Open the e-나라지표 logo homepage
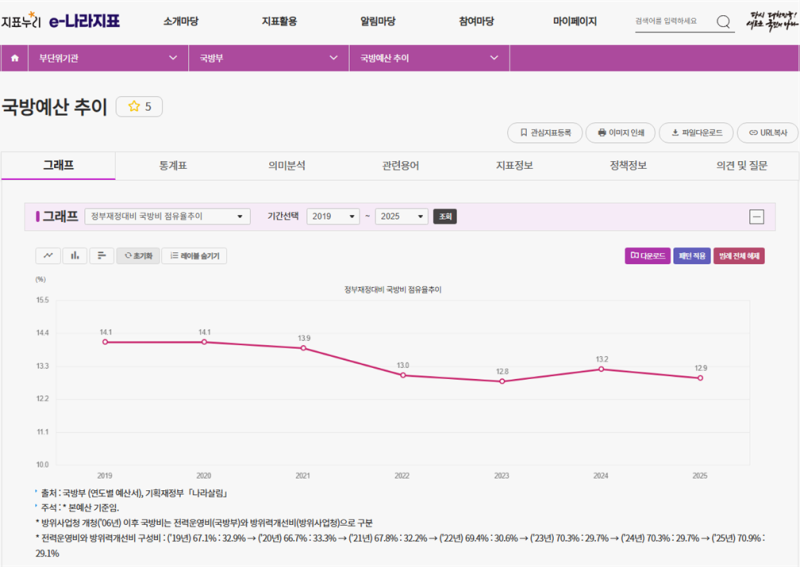 click(x=85, y=21)
